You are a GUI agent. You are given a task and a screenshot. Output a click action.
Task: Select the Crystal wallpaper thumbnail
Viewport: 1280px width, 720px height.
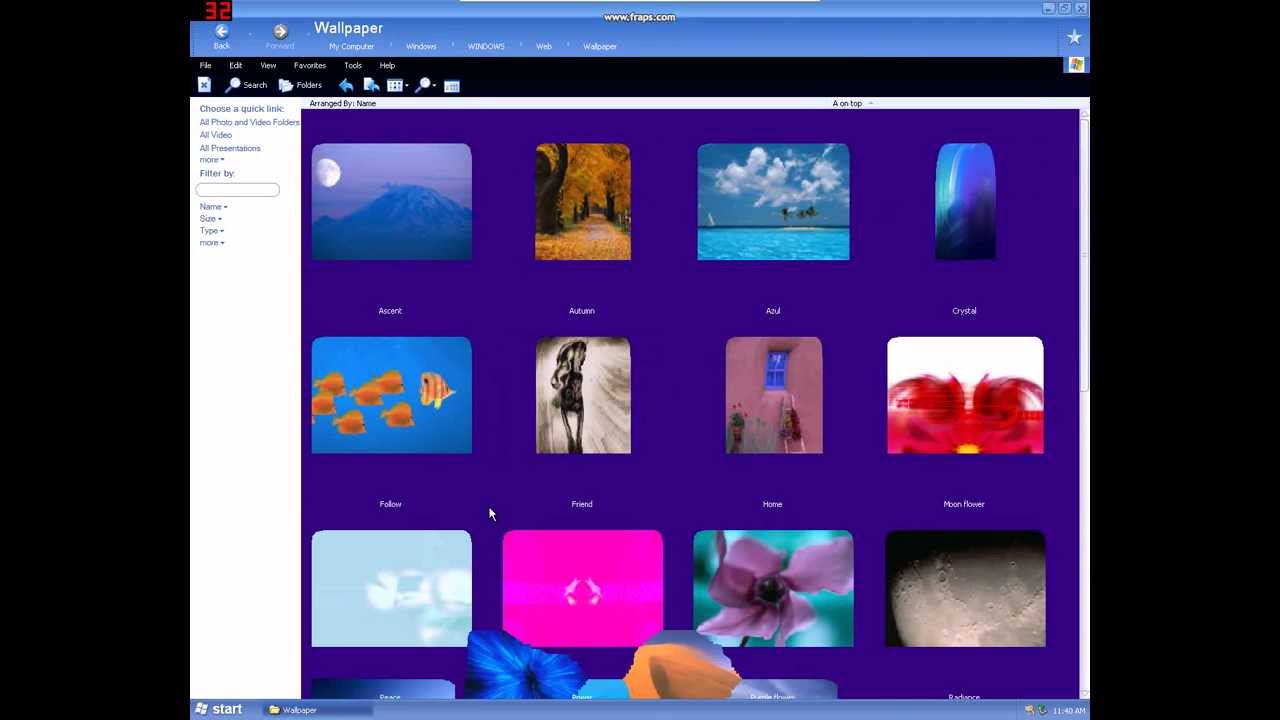965,202
